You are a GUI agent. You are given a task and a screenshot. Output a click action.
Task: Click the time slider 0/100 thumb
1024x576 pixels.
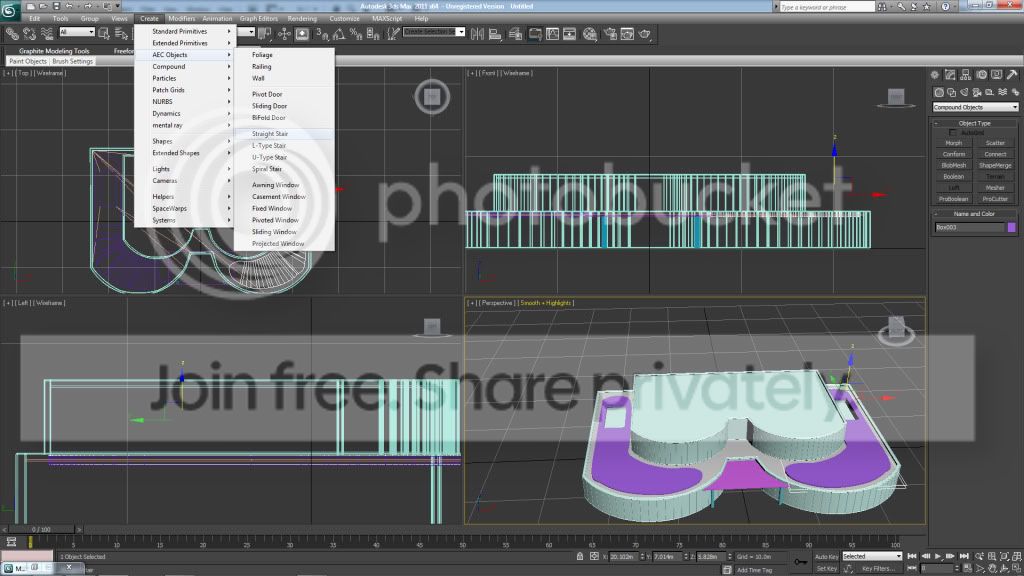pyautogui.click(x=40, y=530)
